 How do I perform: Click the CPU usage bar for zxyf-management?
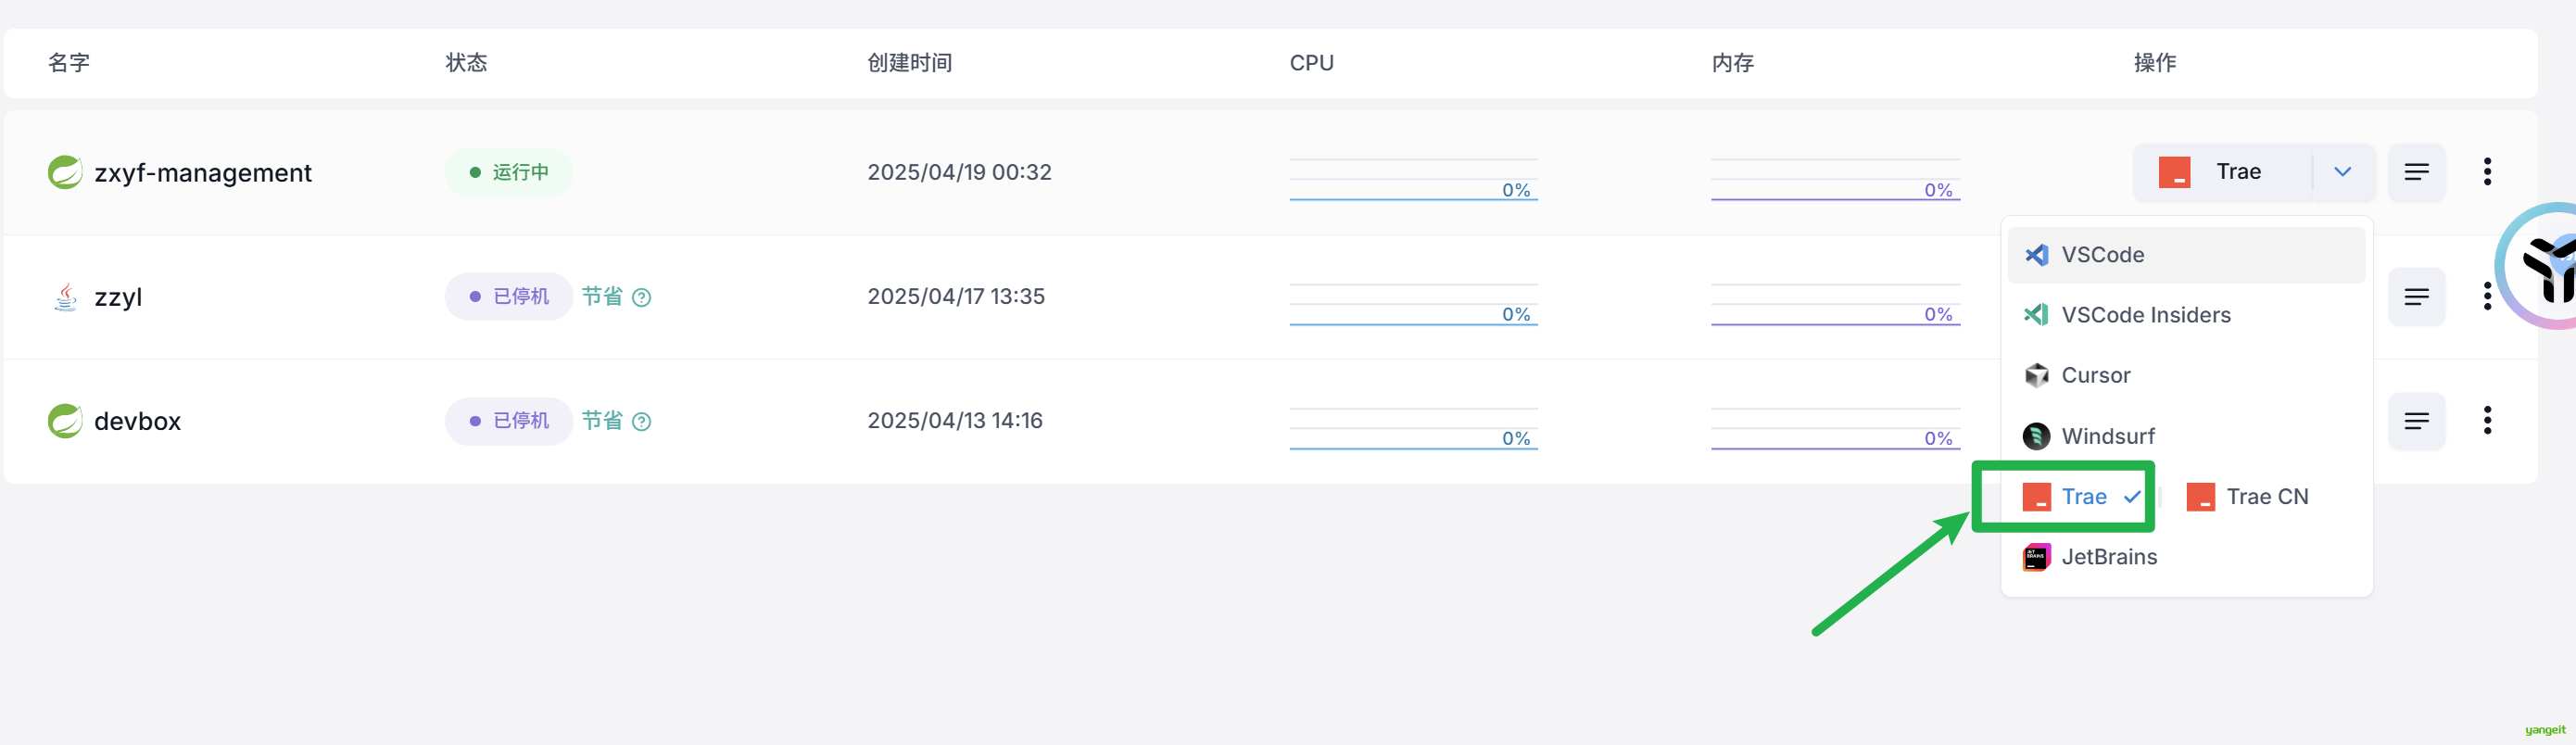pos(1413,180)
